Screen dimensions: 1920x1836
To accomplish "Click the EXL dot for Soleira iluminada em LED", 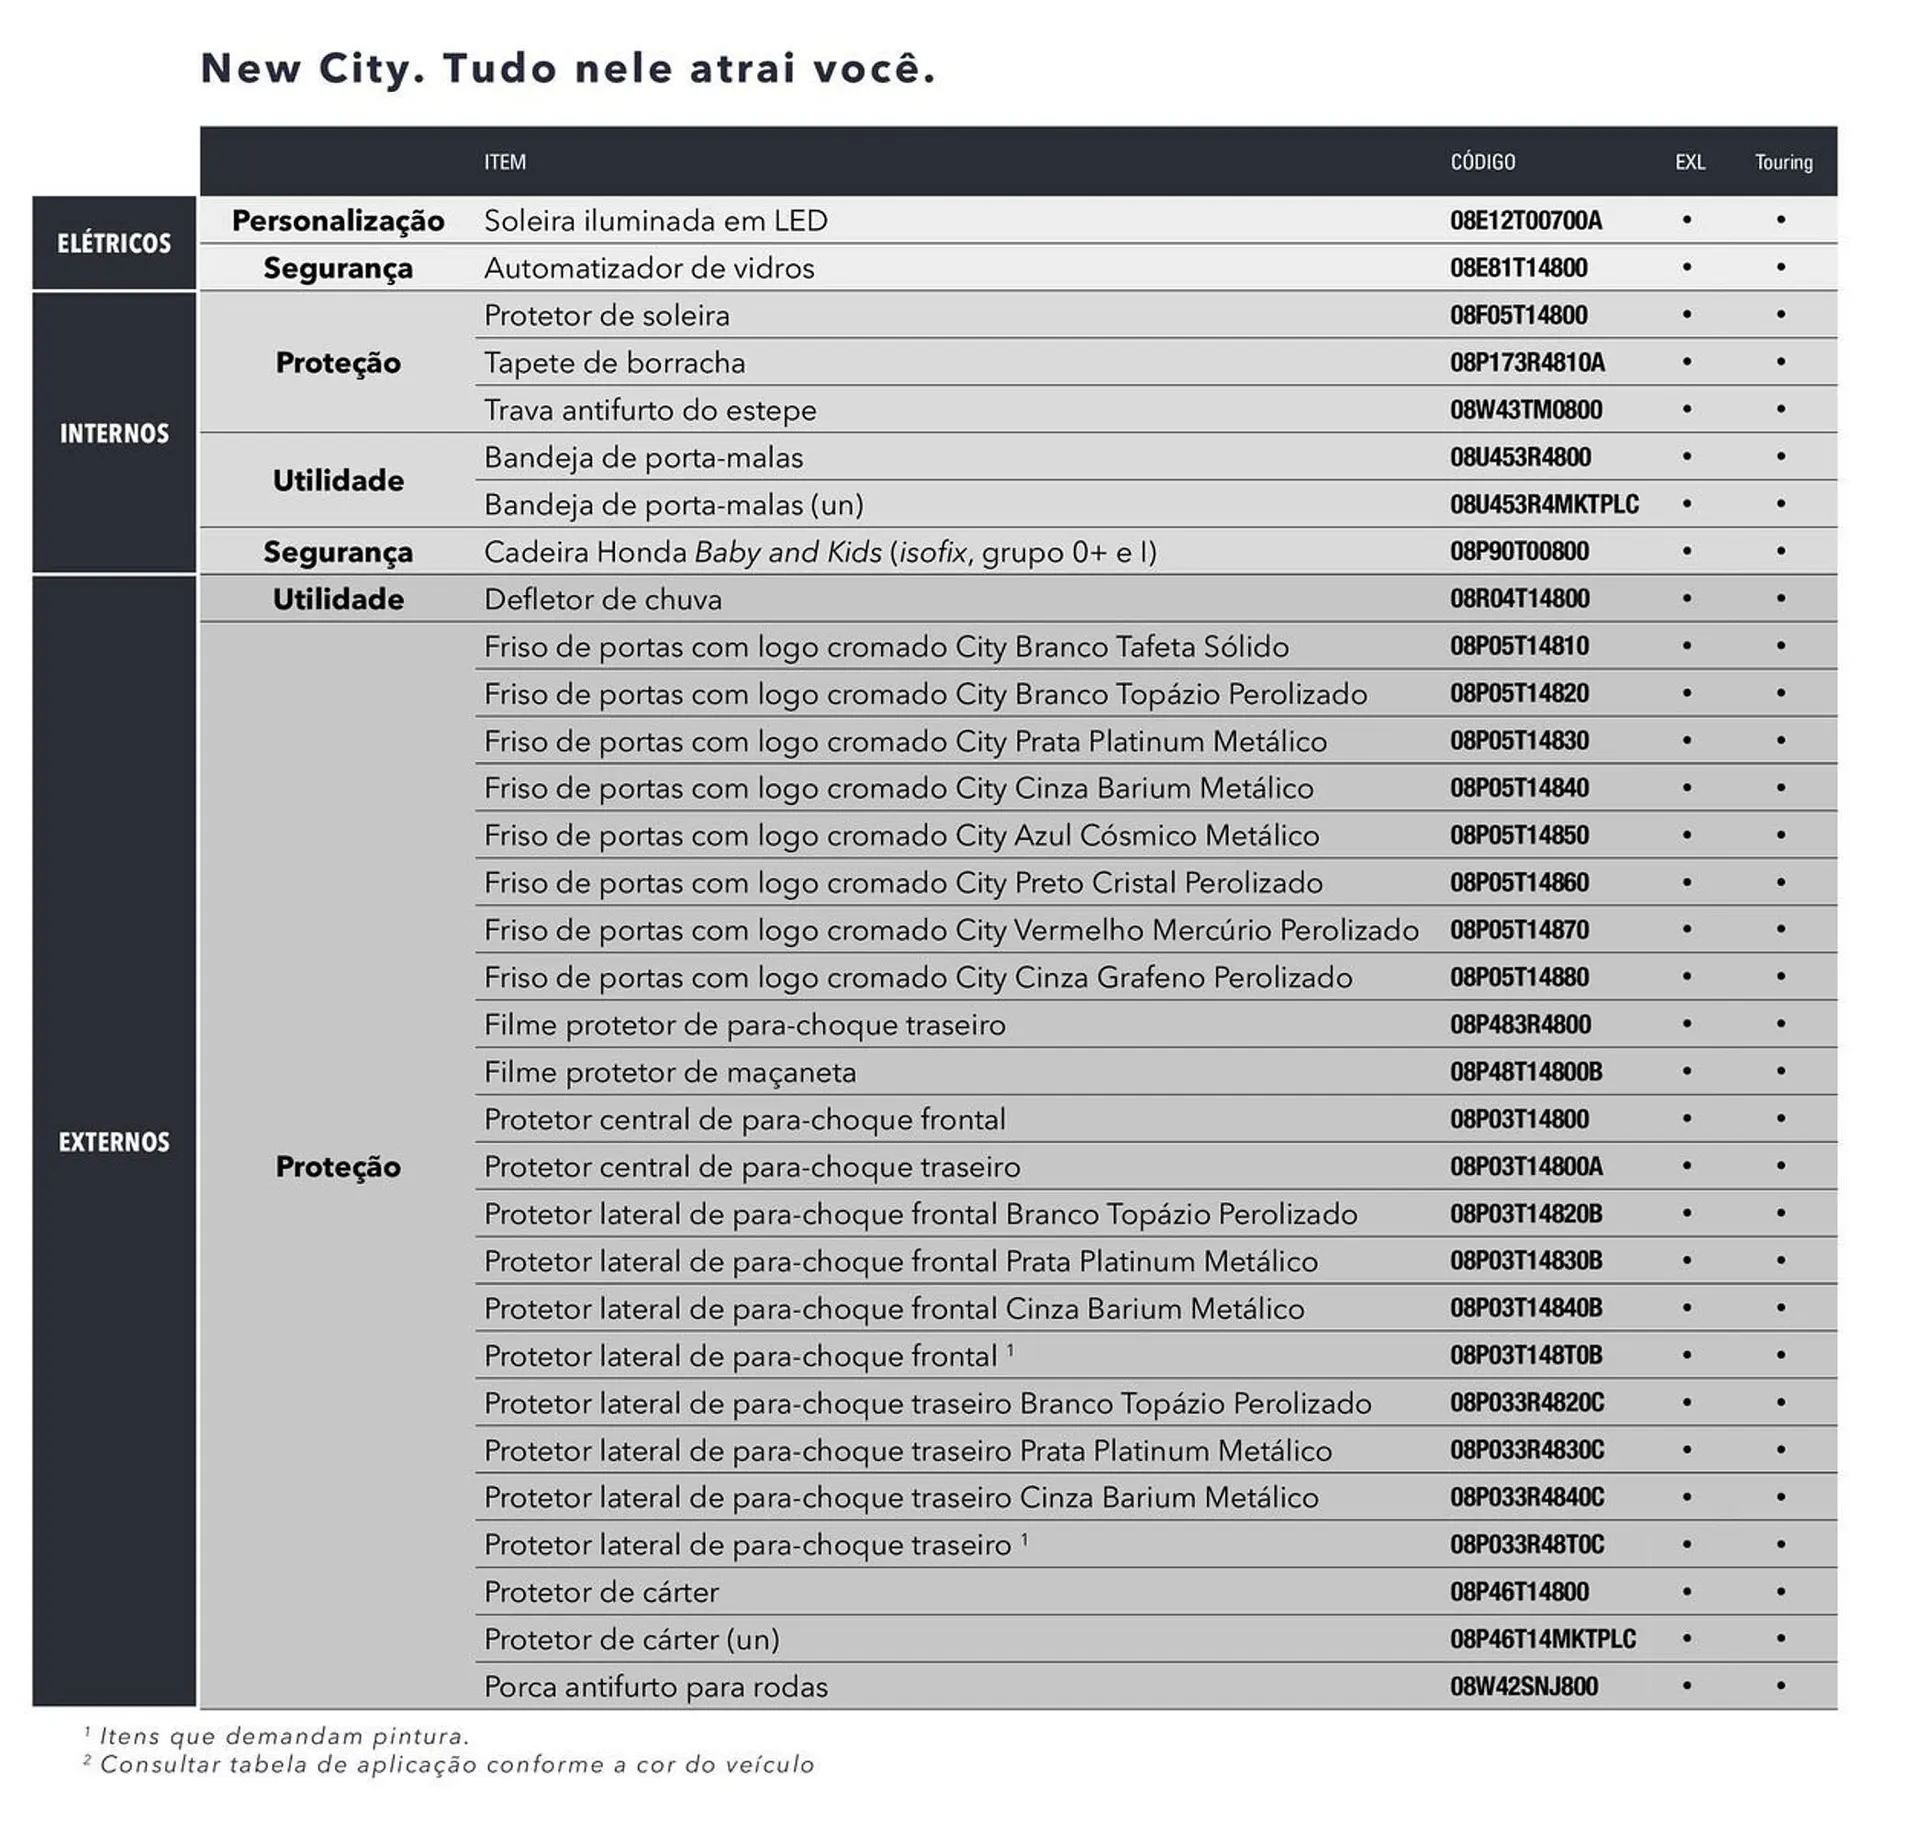I will (x=1687, y=220).
